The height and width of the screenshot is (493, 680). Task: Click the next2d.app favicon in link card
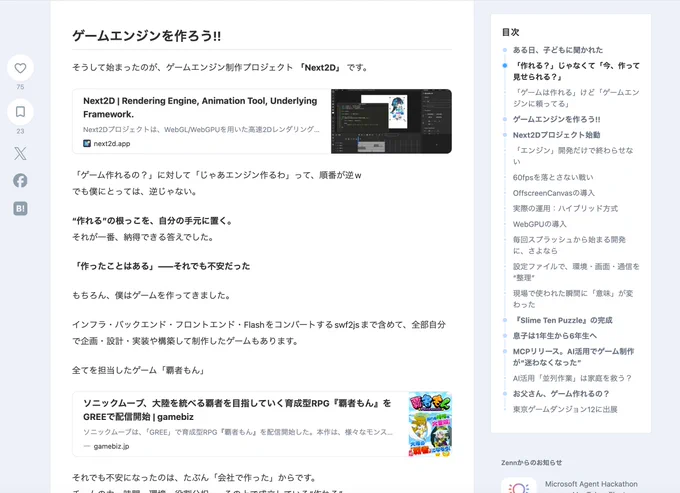pyautogui.click(x=87, y=143)
